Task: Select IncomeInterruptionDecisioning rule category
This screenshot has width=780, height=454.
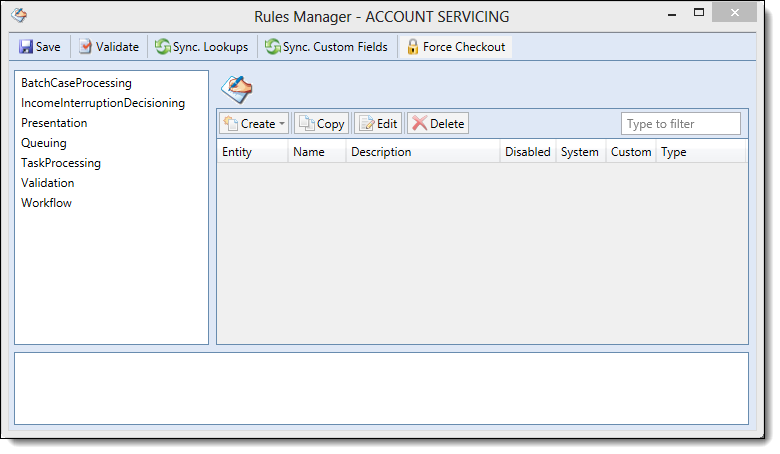Action: coord(103,103)
